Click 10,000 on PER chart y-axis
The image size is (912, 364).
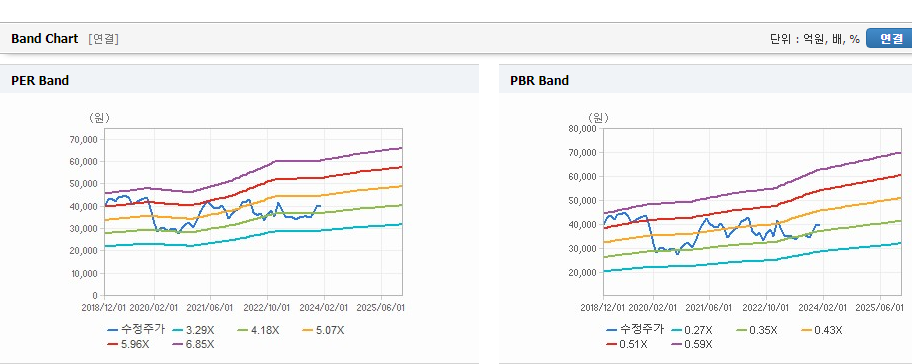[85, 273]
